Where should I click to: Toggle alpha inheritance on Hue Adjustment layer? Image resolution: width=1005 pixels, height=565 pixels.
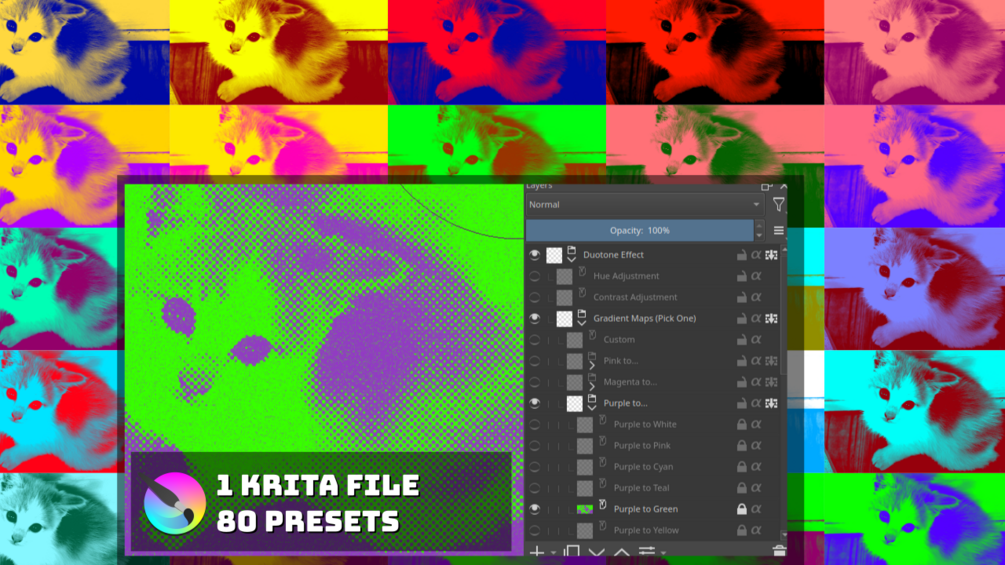[756, 276]
